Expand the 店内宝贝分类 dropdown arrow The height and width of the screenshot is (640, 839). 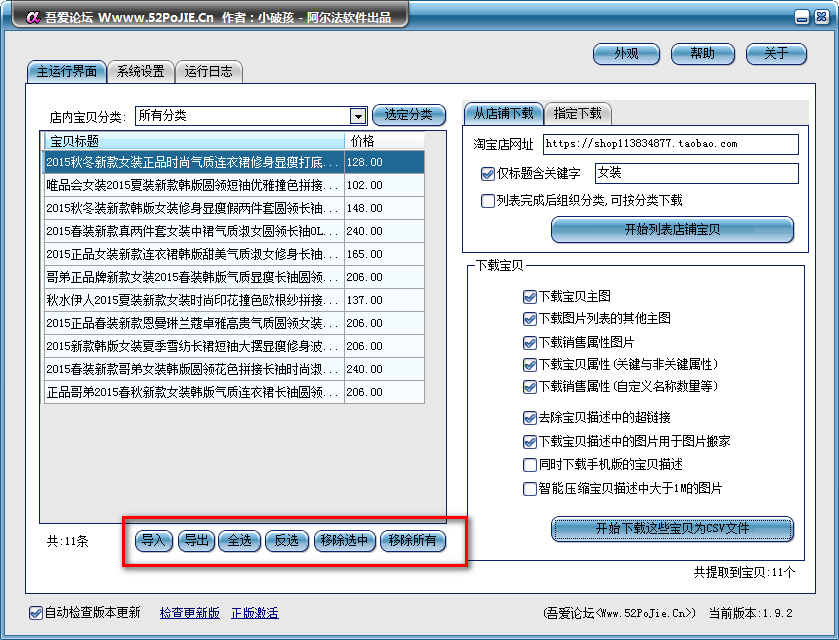358,116
